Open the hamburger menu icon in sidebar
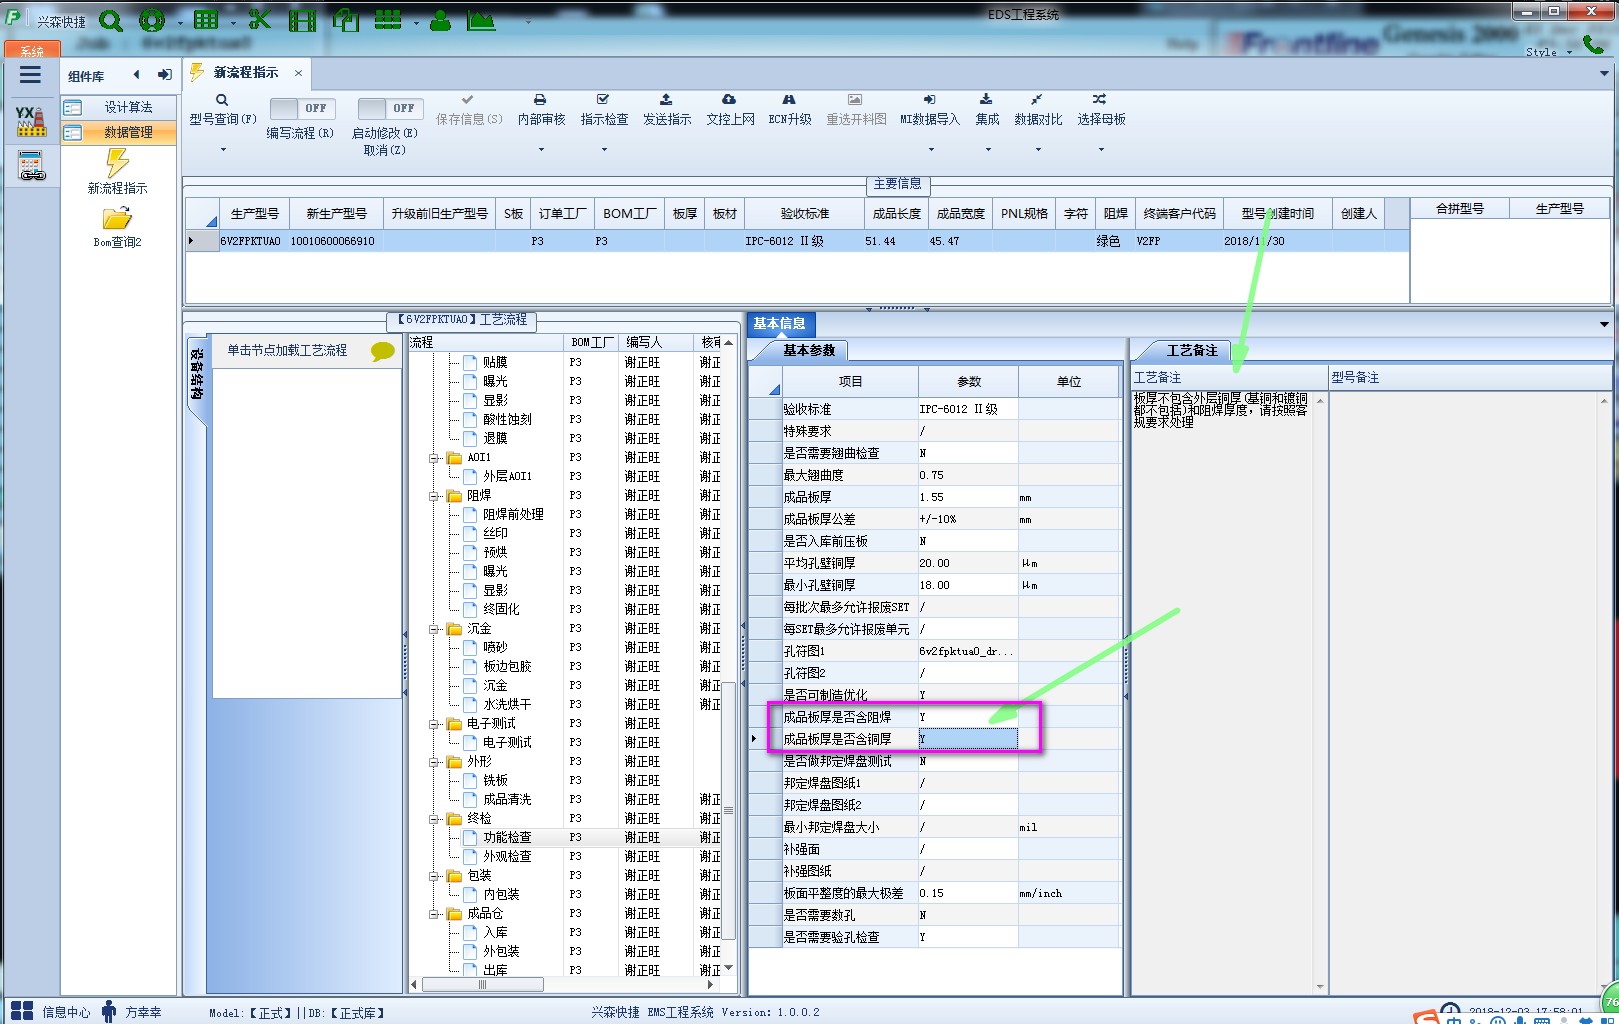 (30, 75)
